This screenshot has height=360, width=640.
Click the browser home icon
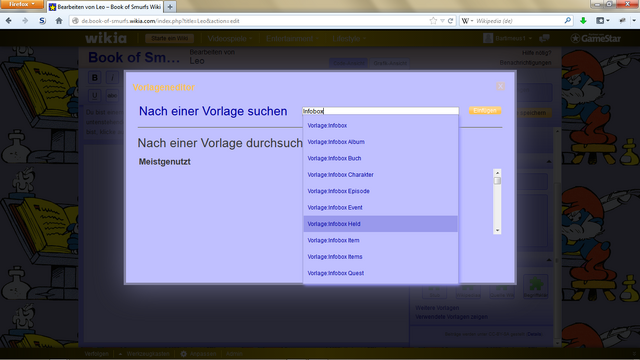59,20
